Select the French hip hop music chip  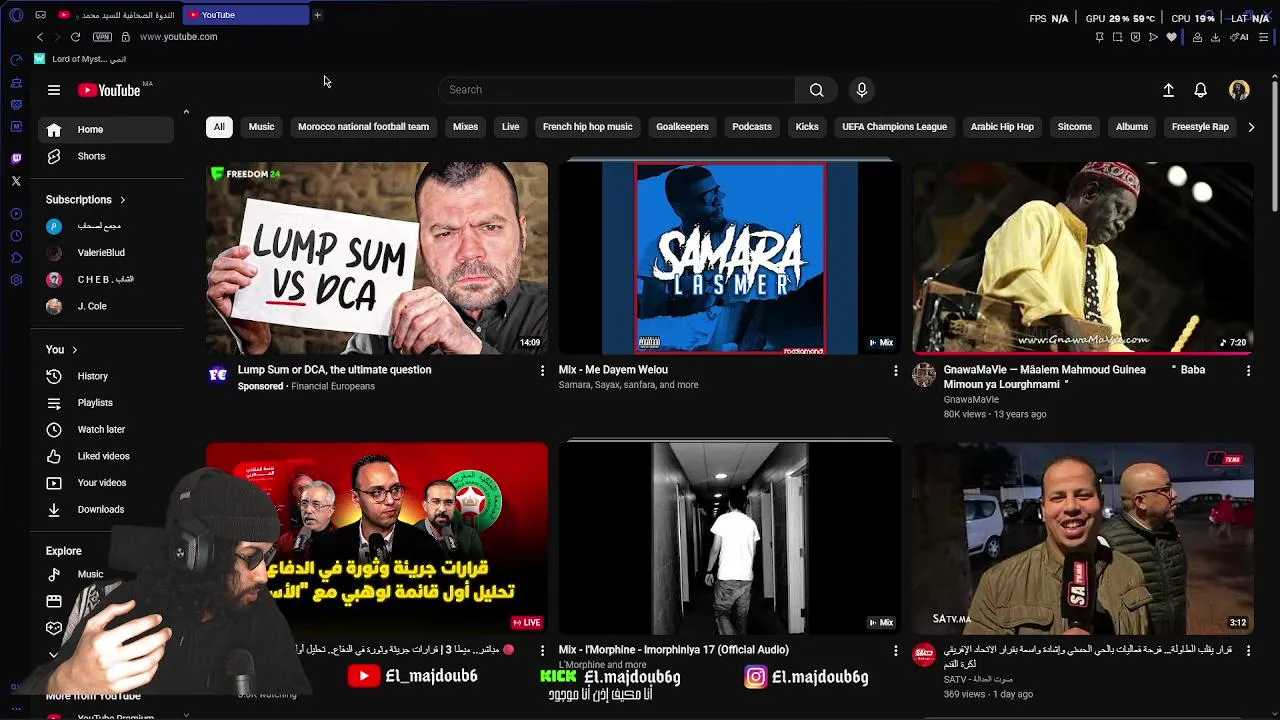(x=587, y=127)
